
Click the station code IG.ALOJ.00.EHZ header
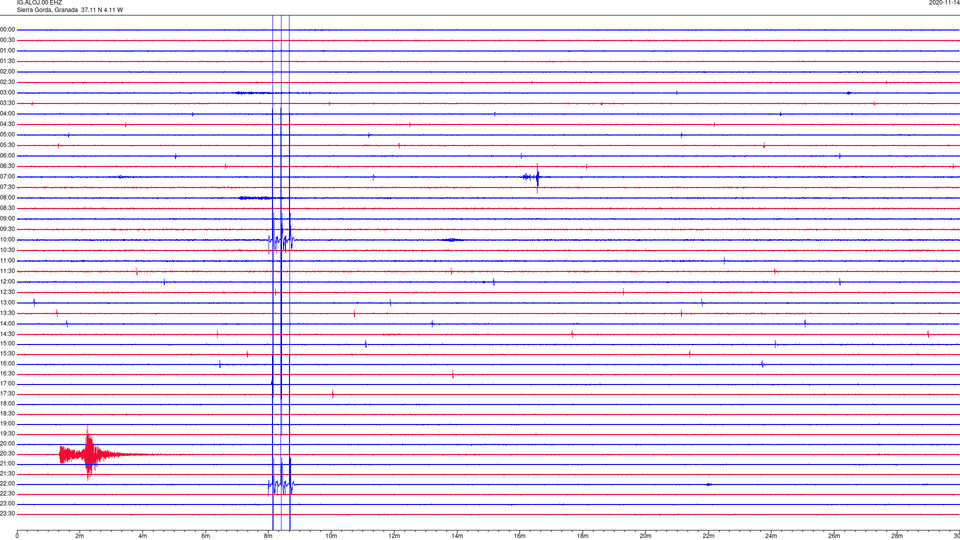[x=39, y=3]
